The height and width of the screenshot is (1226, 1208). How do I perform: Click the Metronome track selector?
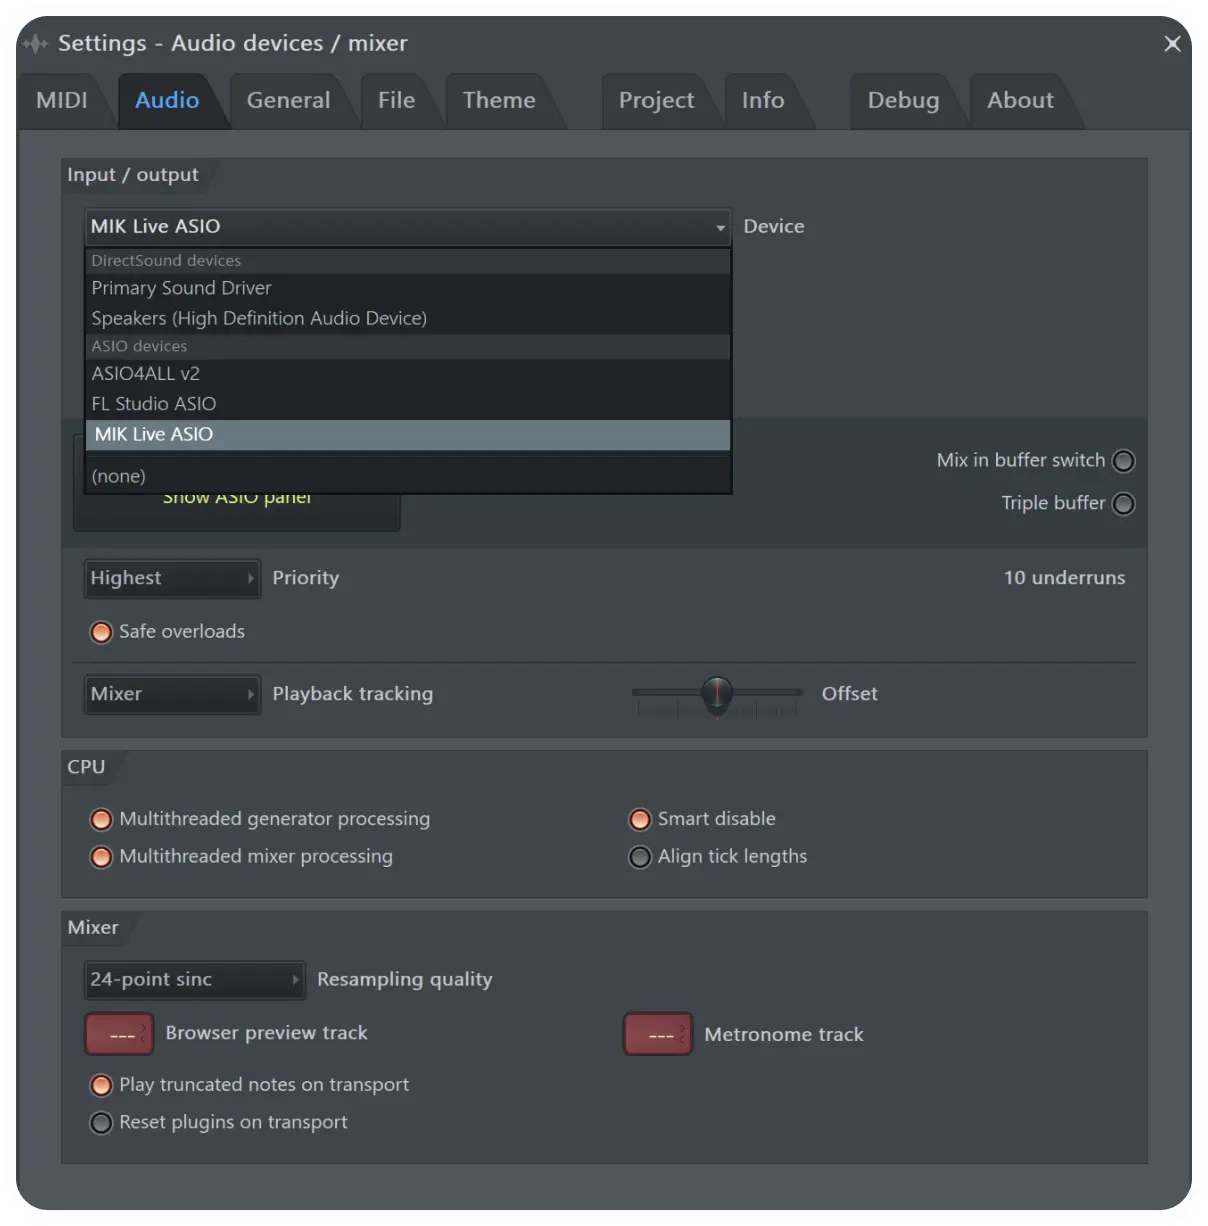click(657, 1035)
